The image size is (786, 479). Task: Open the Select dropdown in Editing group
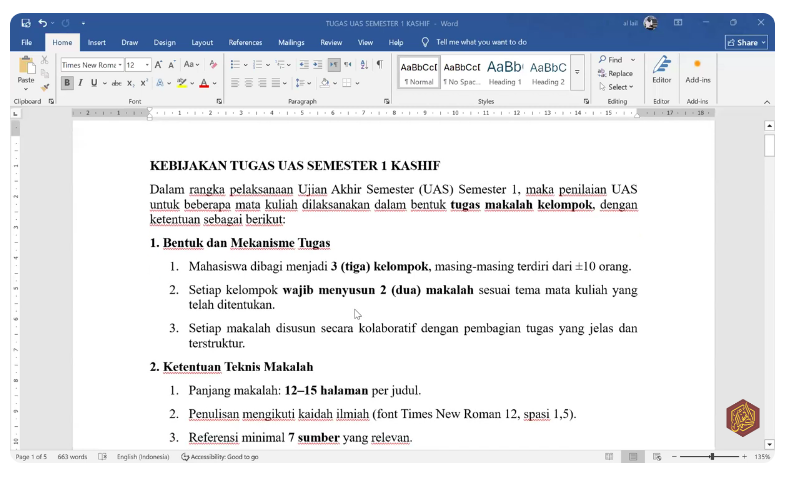tap(616, 87)
